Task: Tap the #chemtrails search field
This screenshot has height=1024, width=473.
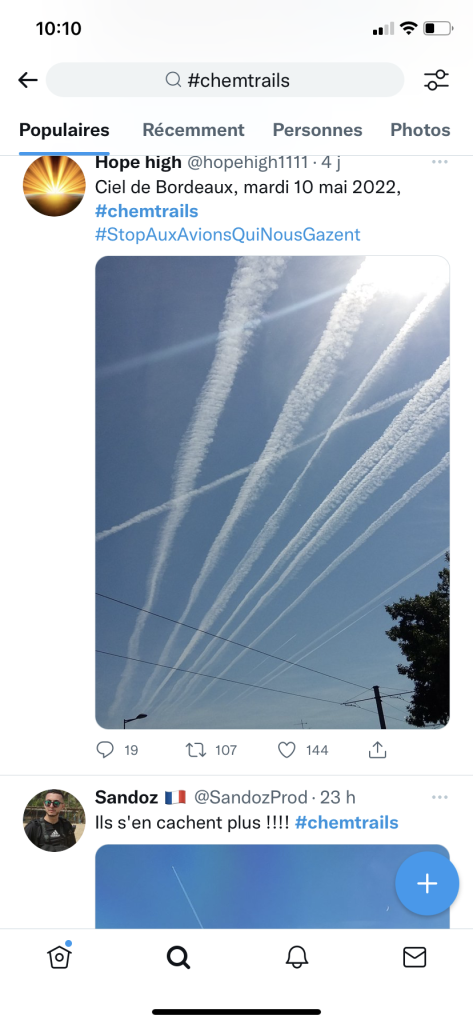Action: pos(225,80)
